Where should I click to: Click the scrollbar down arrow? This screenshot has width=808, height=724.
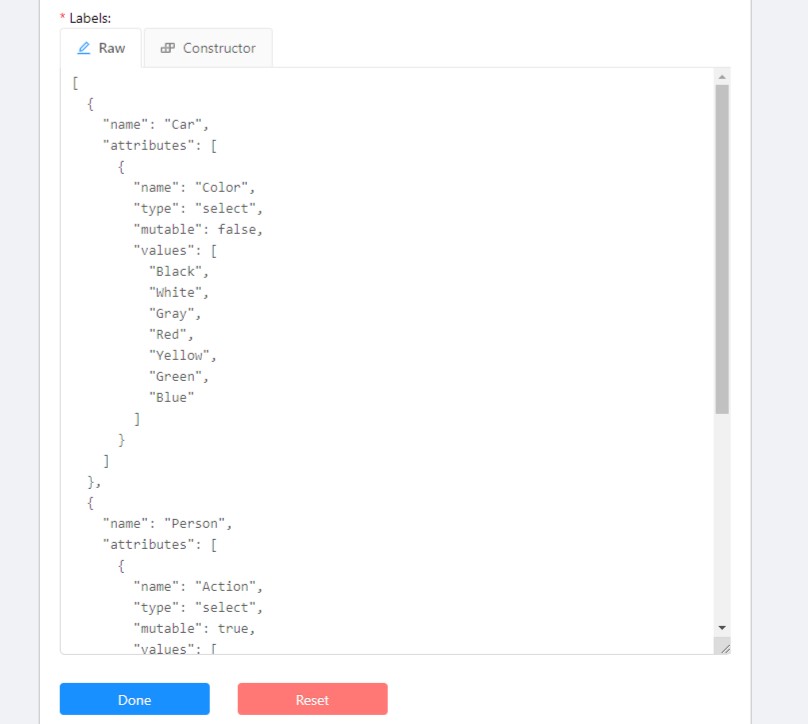click(722, 627)
